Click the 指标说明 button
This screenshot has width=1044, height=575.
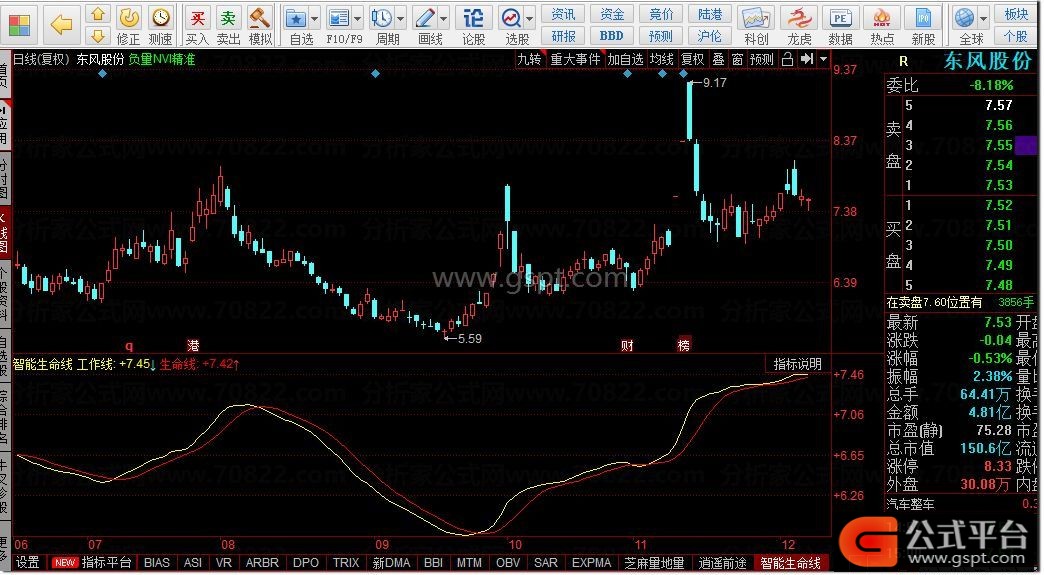click(798, 364)
